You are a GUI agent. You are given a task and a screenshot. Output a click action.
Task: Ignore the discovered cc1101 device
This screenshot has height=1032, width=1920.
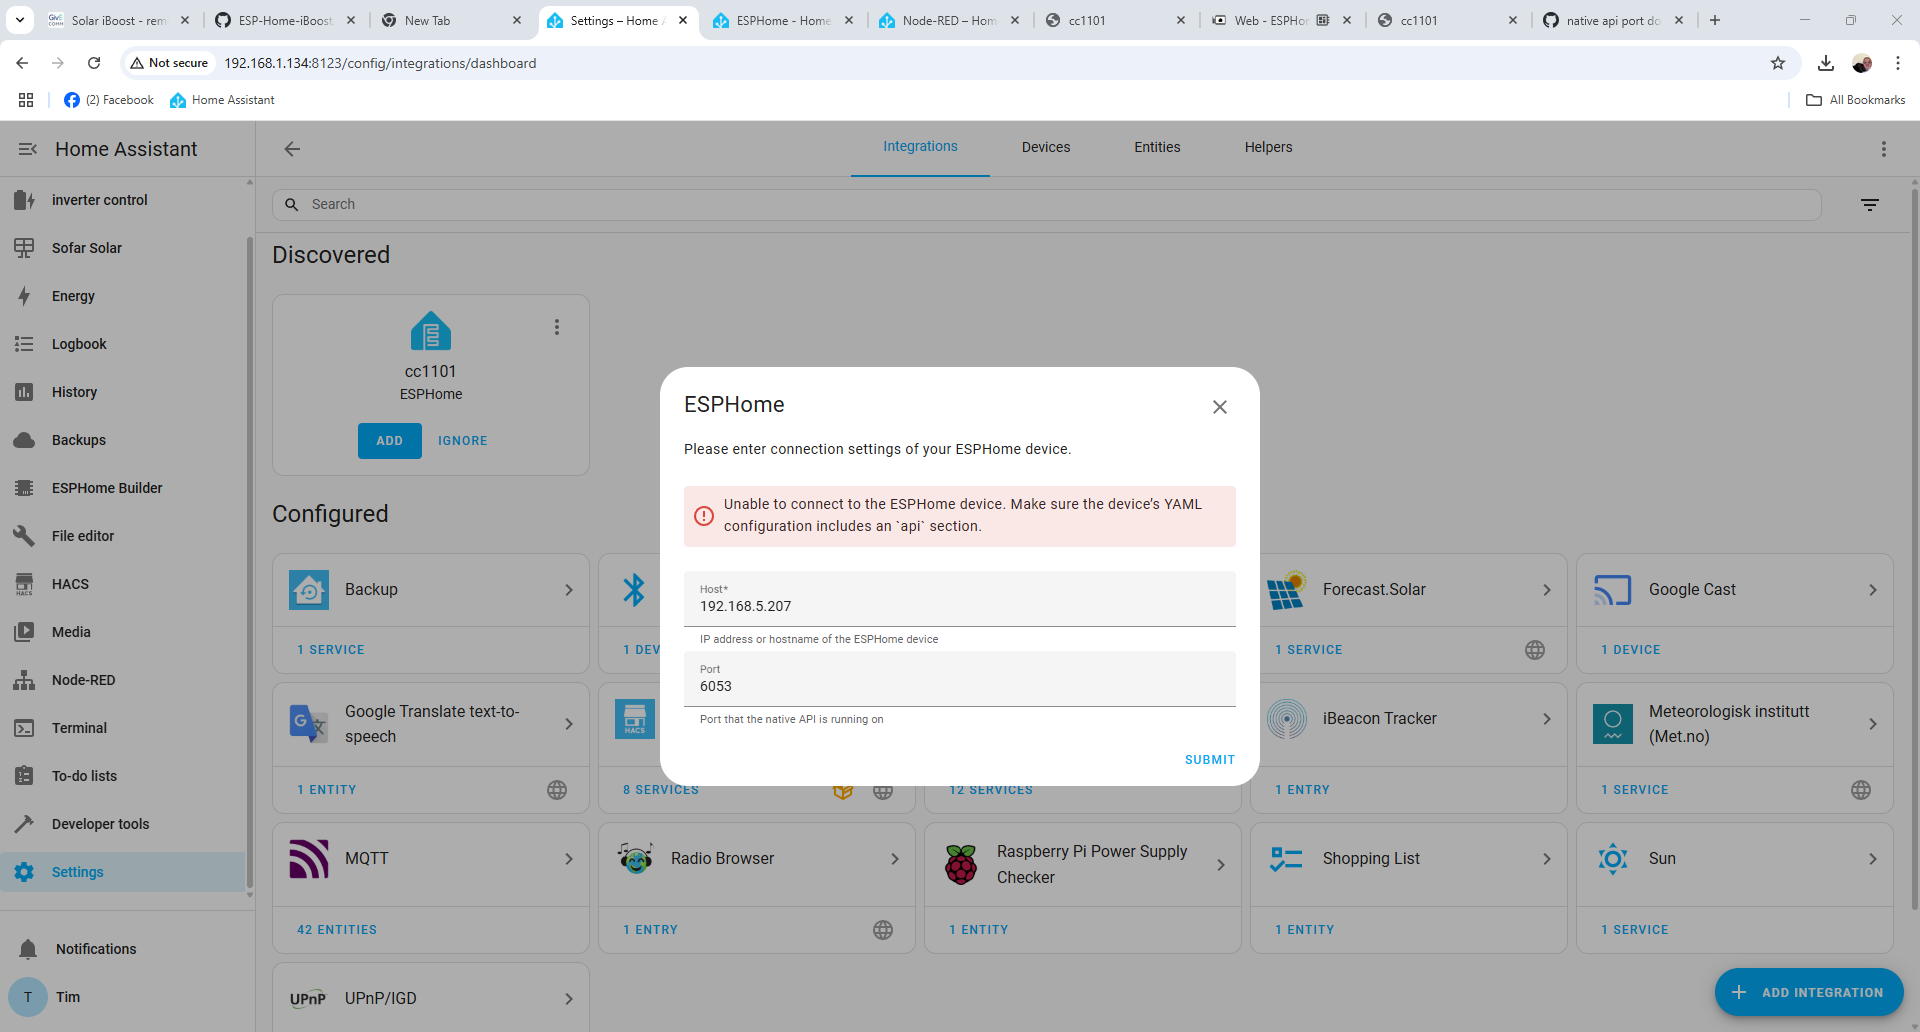[462, 441]
